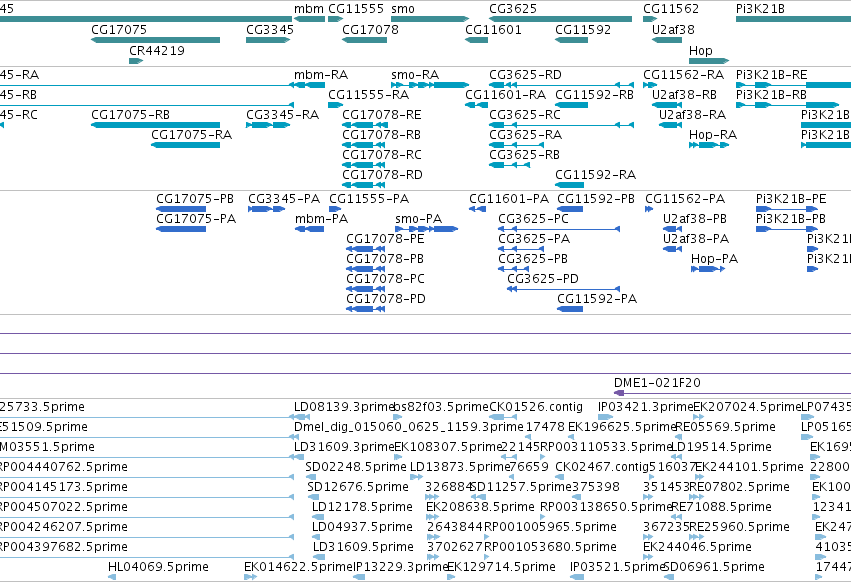Image resolution: width=851 pixels, height=582 pixels.
Task: Click the 'EK208638.5prime' EST label
Action: coord(480,507)
